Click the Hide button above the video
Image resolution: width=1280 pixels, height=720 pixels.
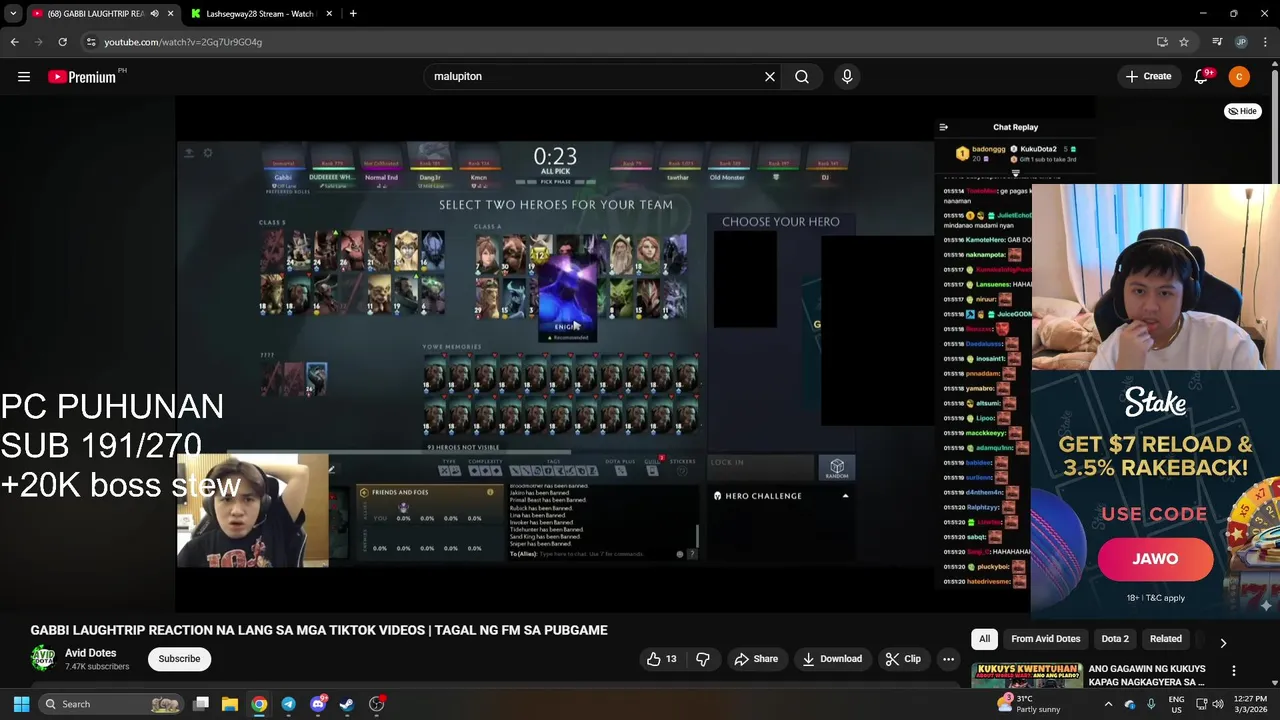[1243, 111]
